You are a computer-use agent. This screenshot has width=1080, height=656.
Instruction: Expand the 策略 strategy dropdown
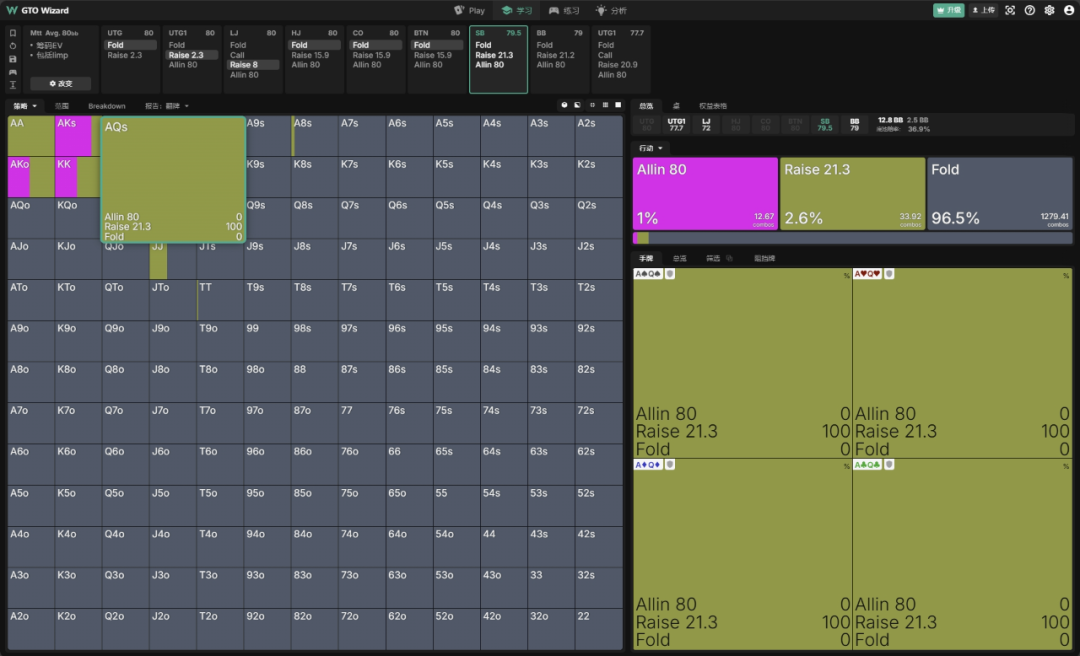tap(25, 106)
